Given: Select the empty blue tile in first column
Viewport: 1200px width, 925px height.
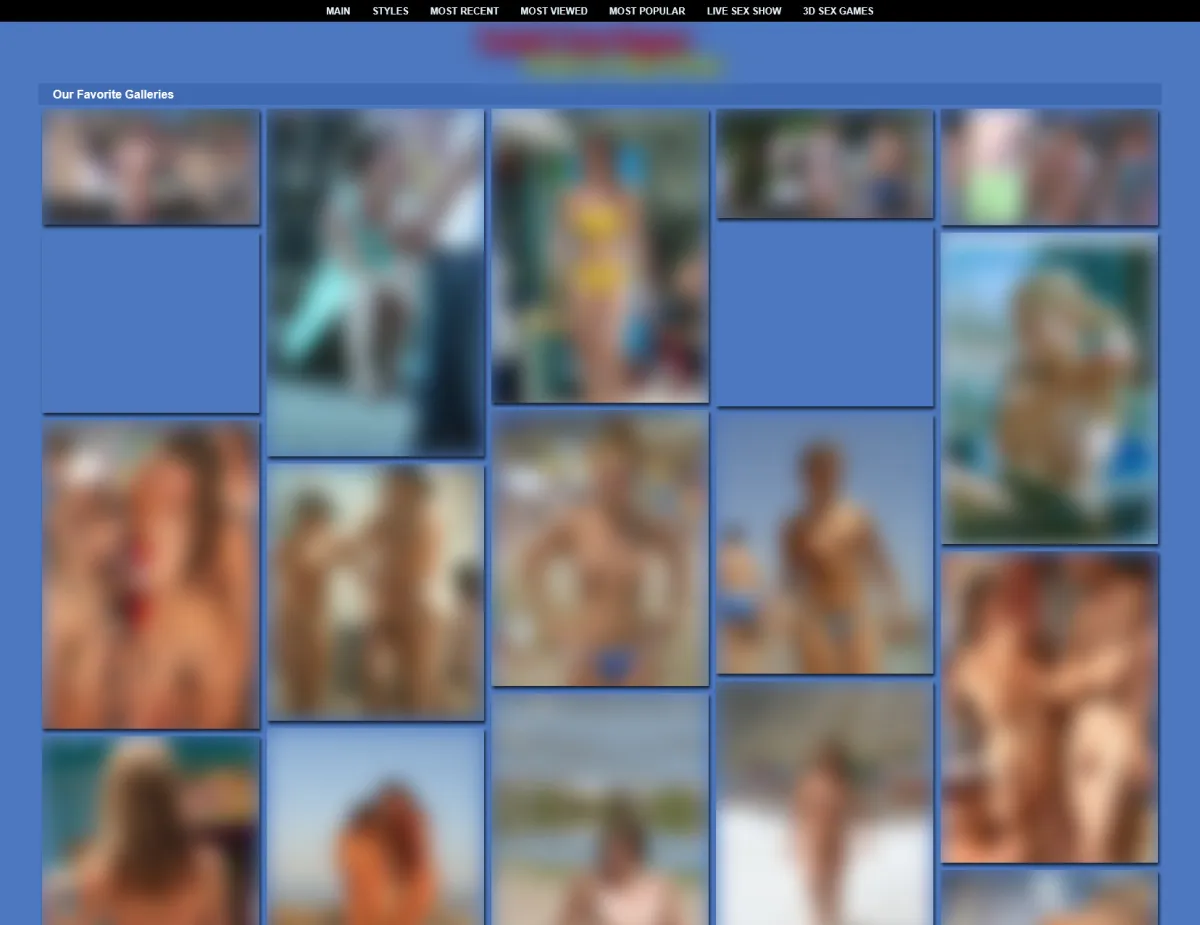Looking at the screenshot, I should 151,322.
